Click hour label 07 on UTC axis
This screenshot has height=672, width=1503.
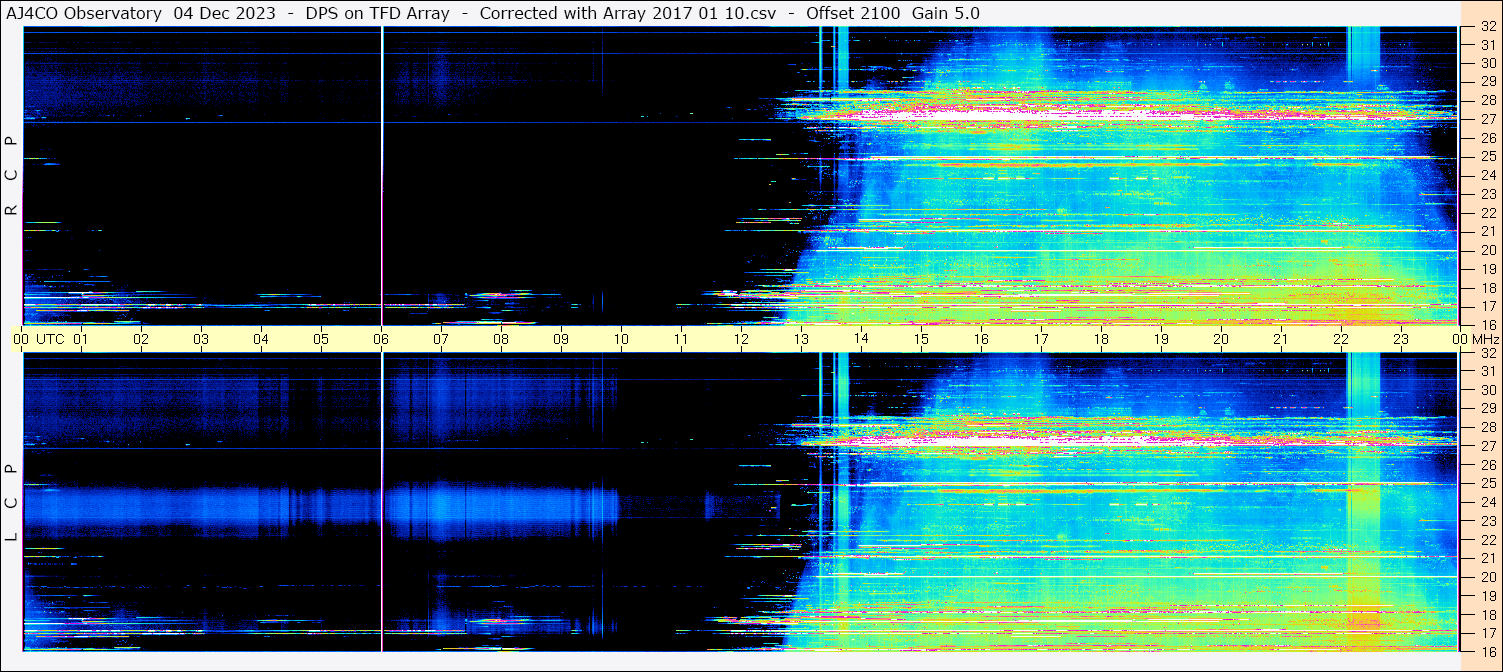[x=441, y=339]
